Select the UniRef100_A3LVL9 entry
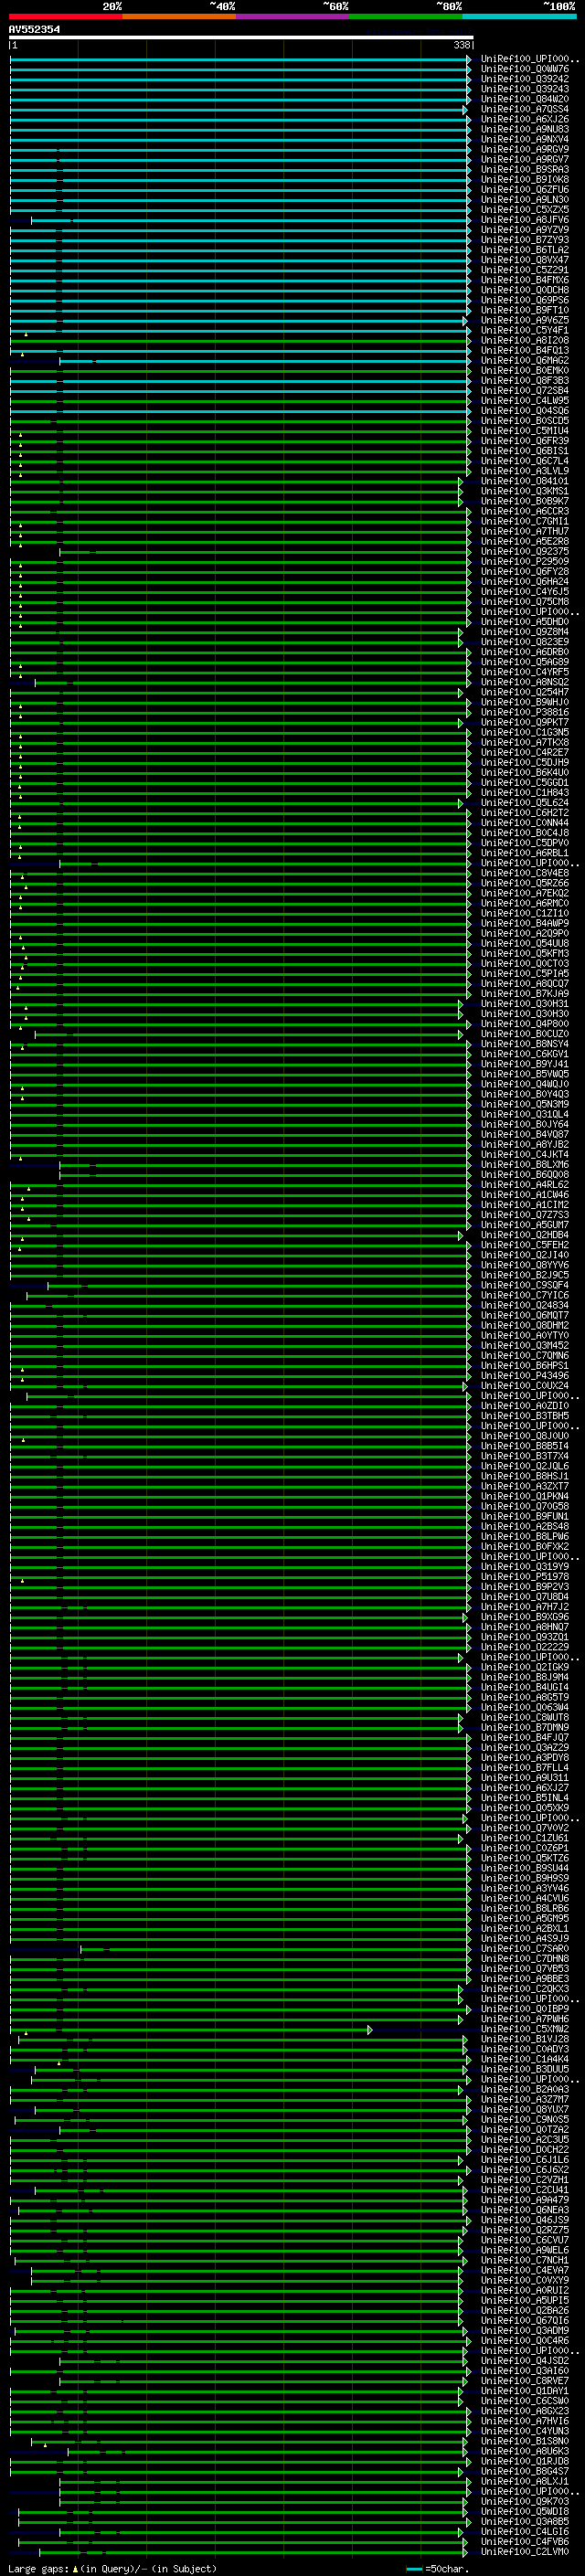This screenshot has width=585, height=2576. [525, 471]
